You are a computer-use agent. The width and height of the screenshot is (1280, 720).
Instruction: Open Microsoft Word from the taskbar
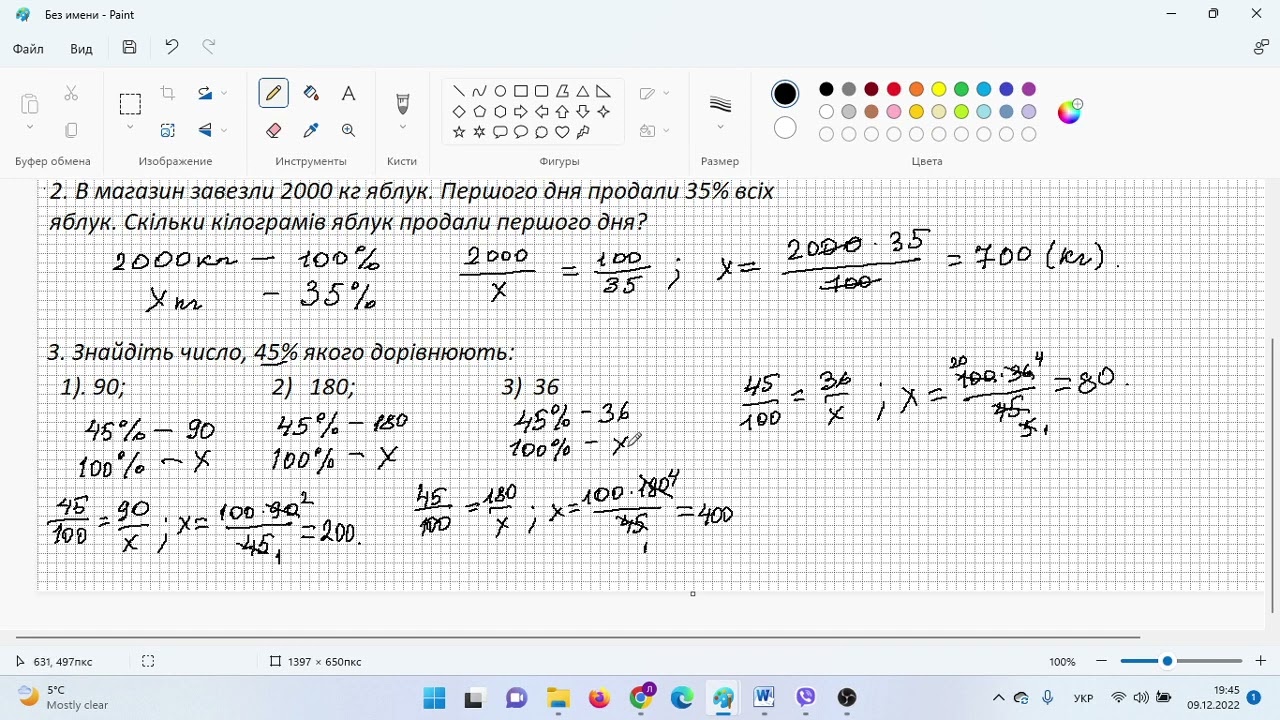(x=764, y=697)
